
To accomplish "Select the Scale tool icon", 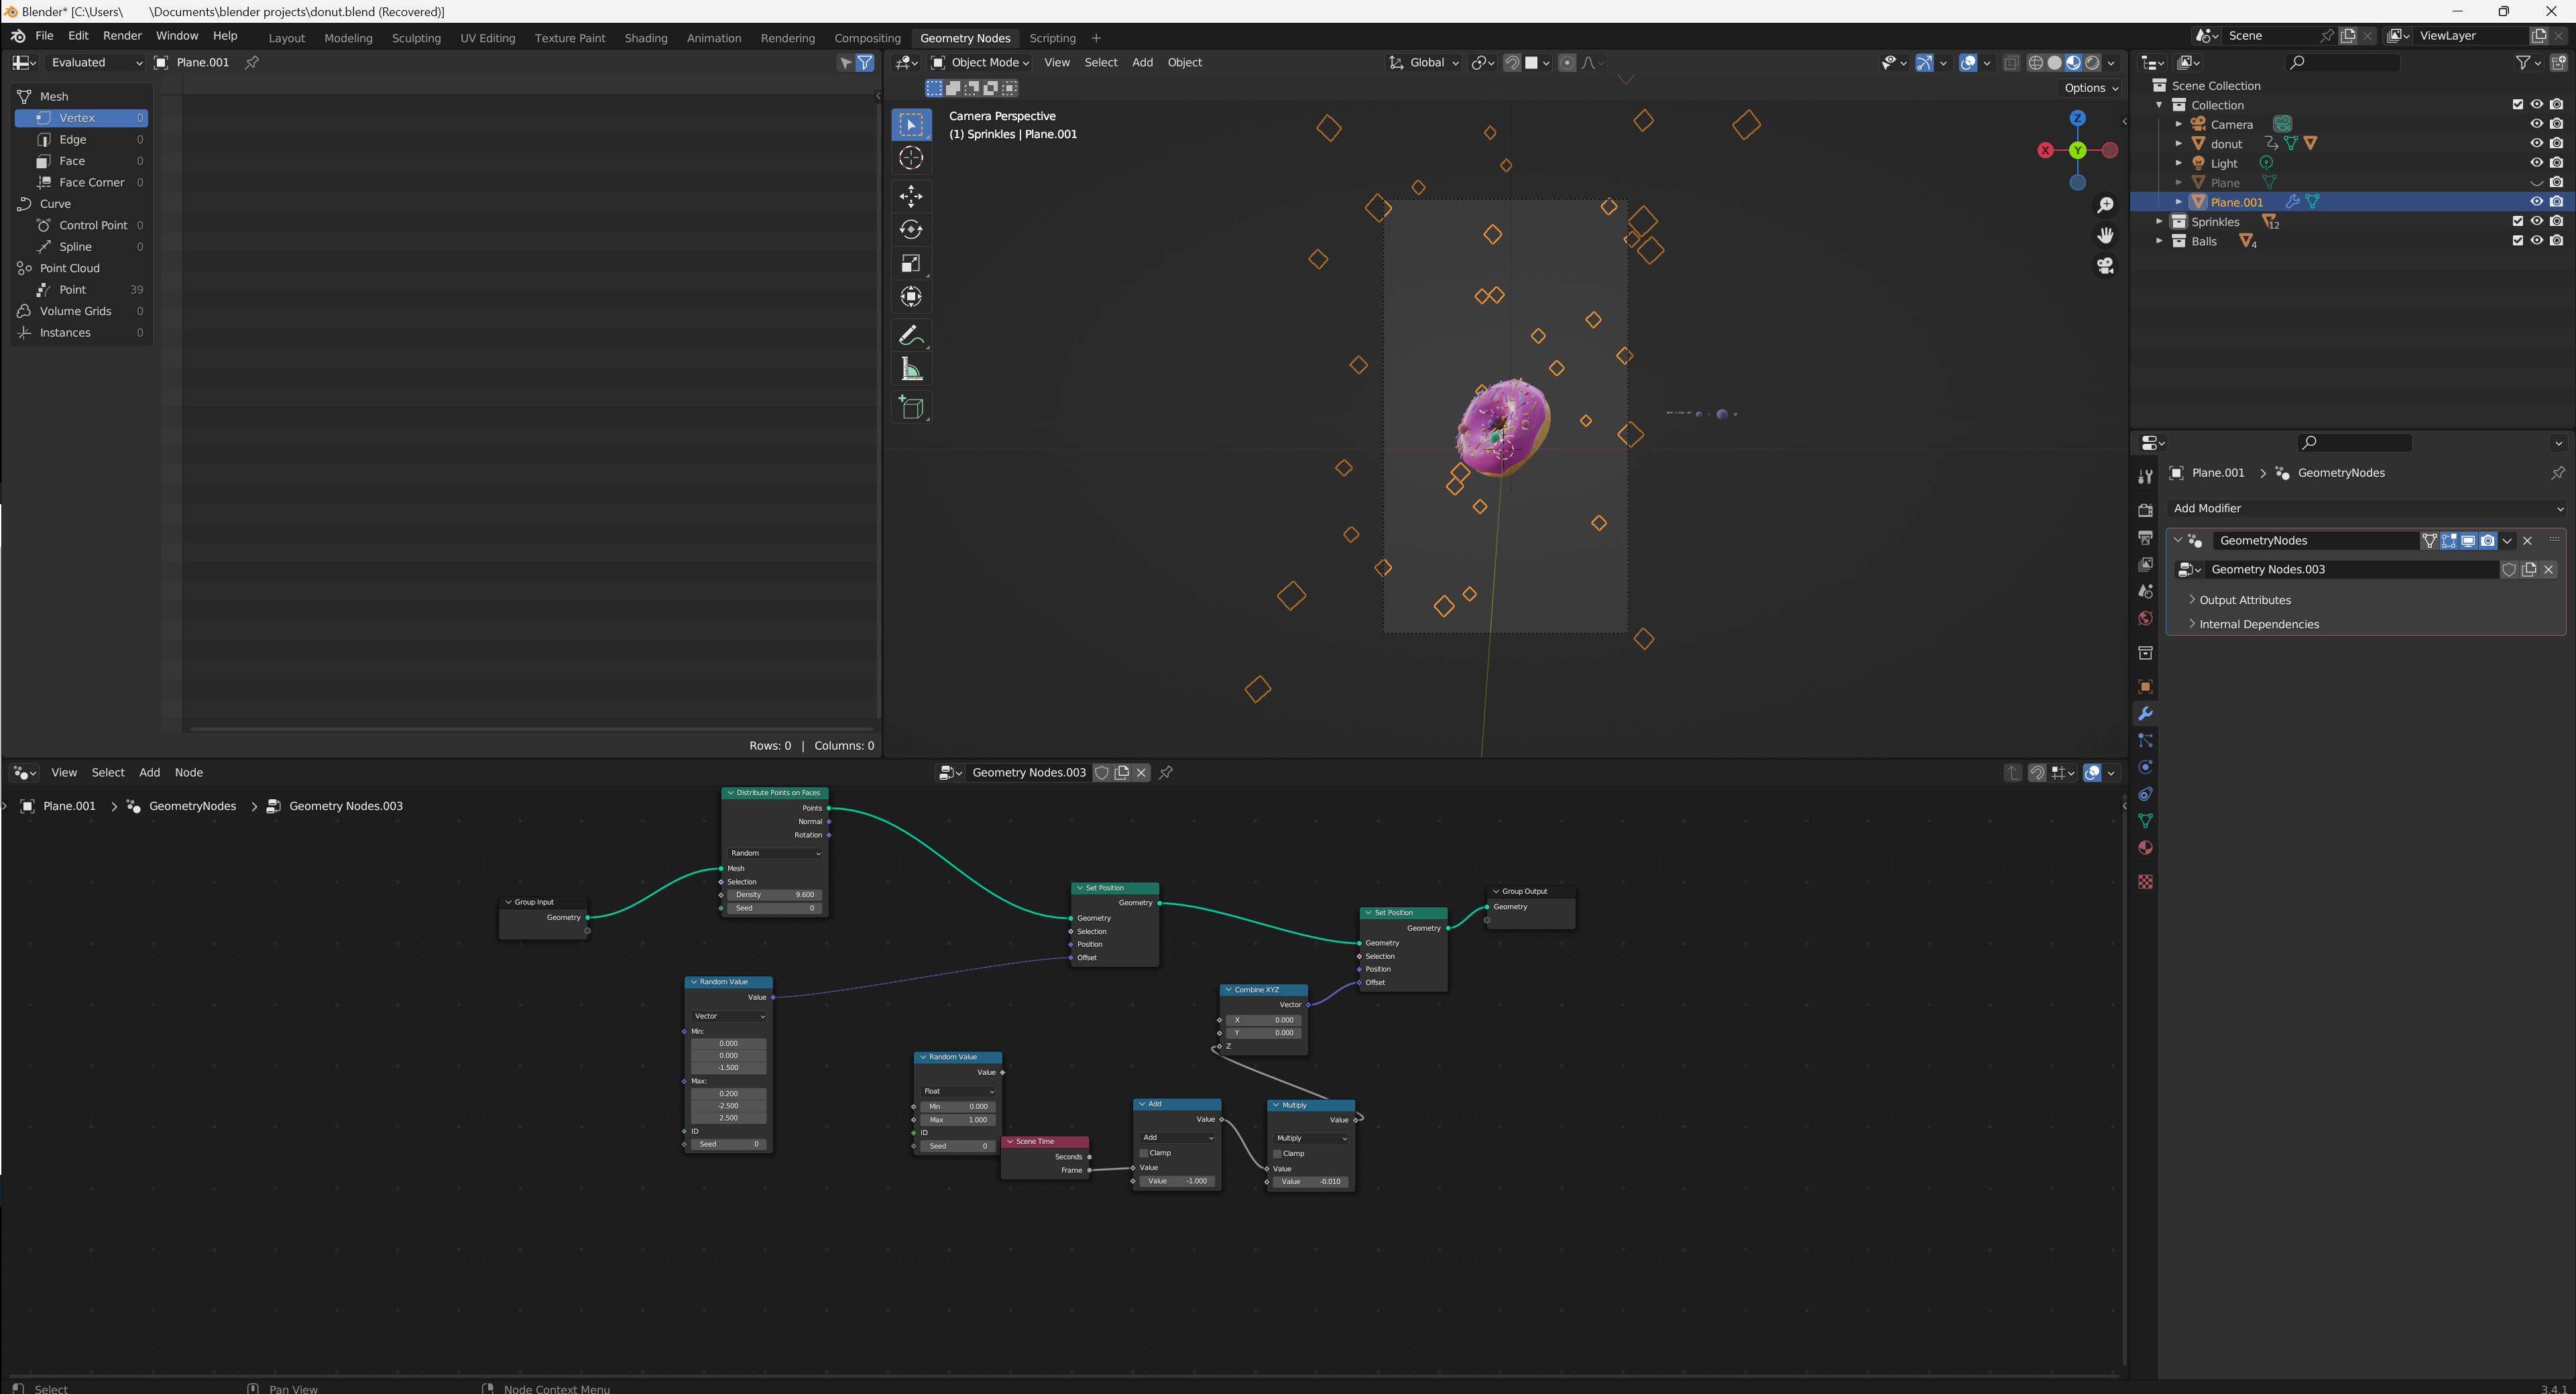I will tap(910, 263).
